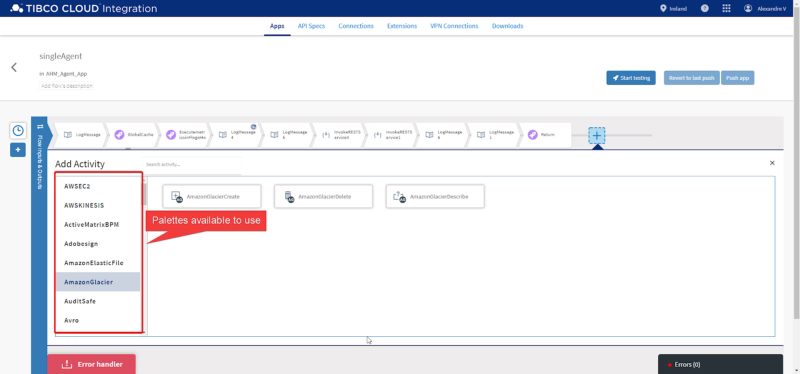Add the AmazonGlacierCreate activity
Screen dimensions: 800x374
click(x=212, y=196)
